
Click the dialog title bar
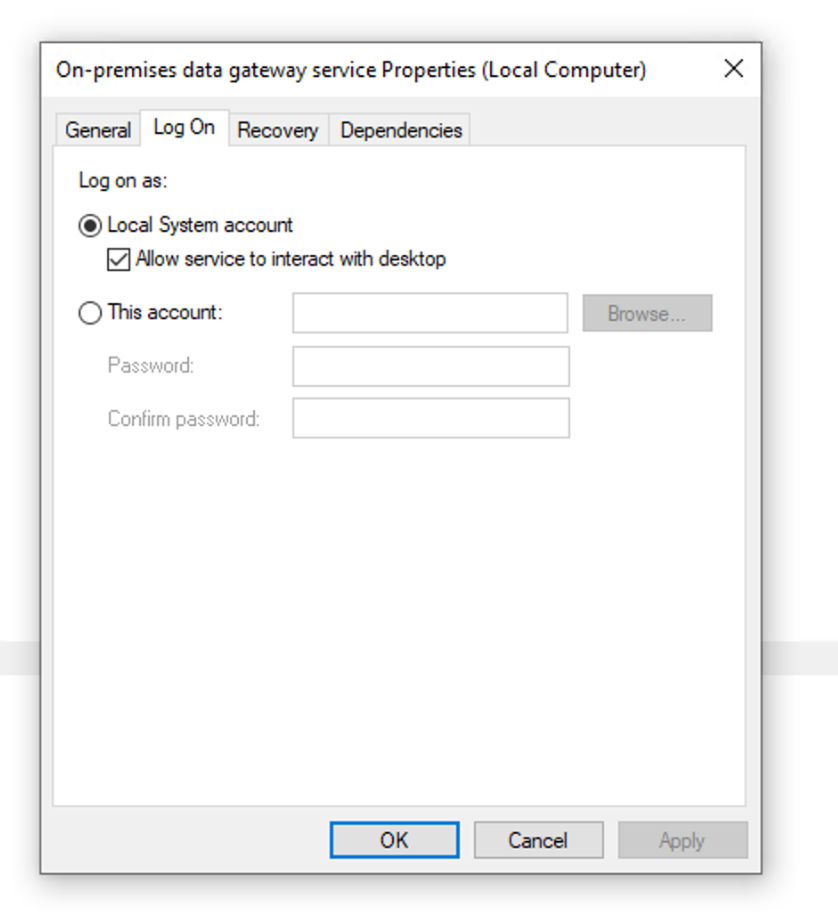(300, 69)
